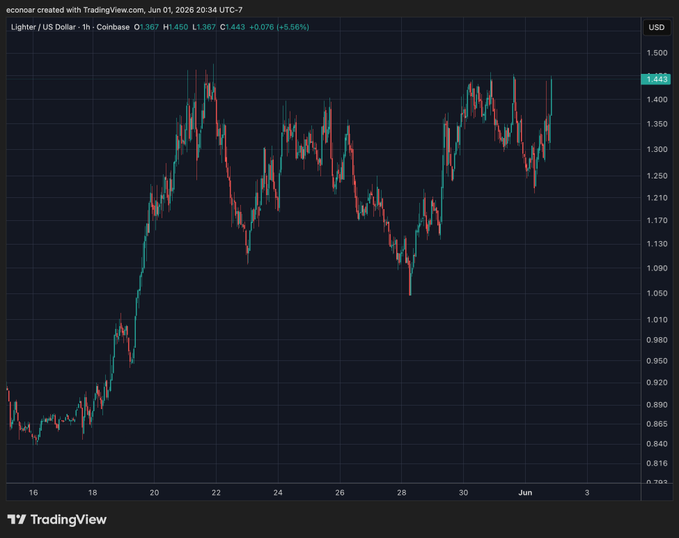The height and width of the screenshot is (538, 679).
Task: Click the 0.840 price axis label
Action: click(657, 444)
